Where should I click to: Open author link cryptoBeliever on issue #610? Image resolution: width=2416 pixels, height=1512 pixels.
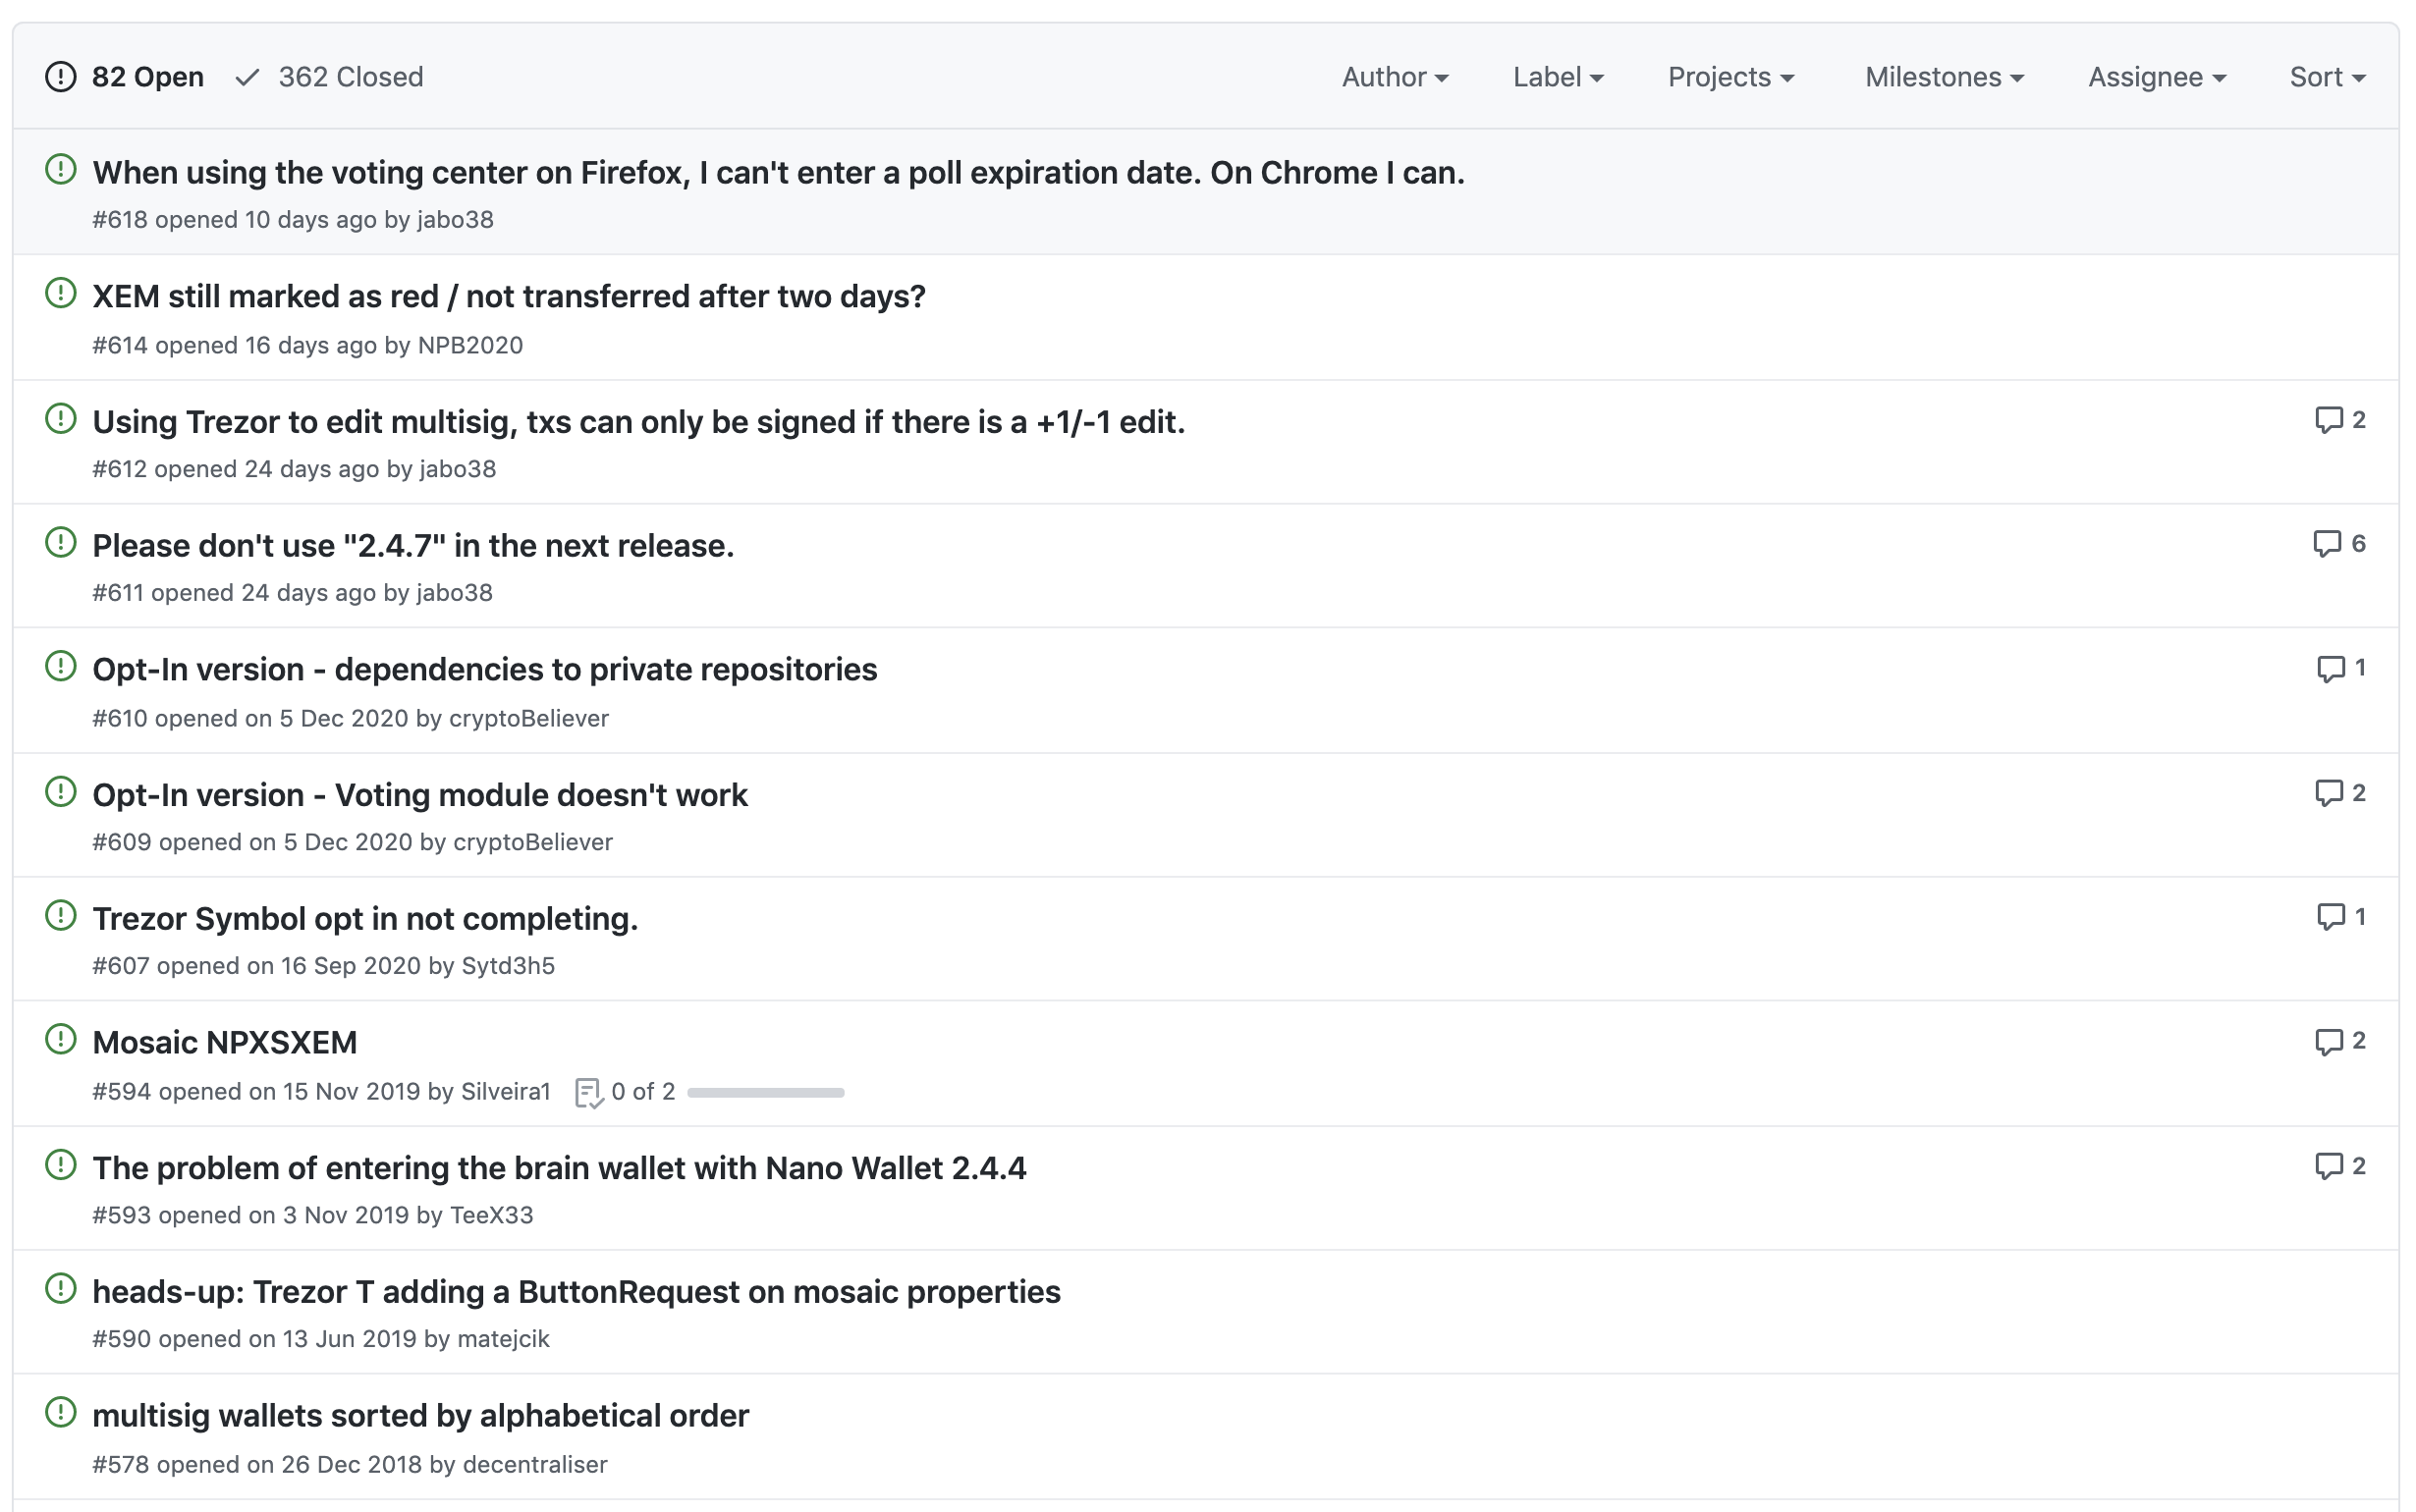click(528, 718)
